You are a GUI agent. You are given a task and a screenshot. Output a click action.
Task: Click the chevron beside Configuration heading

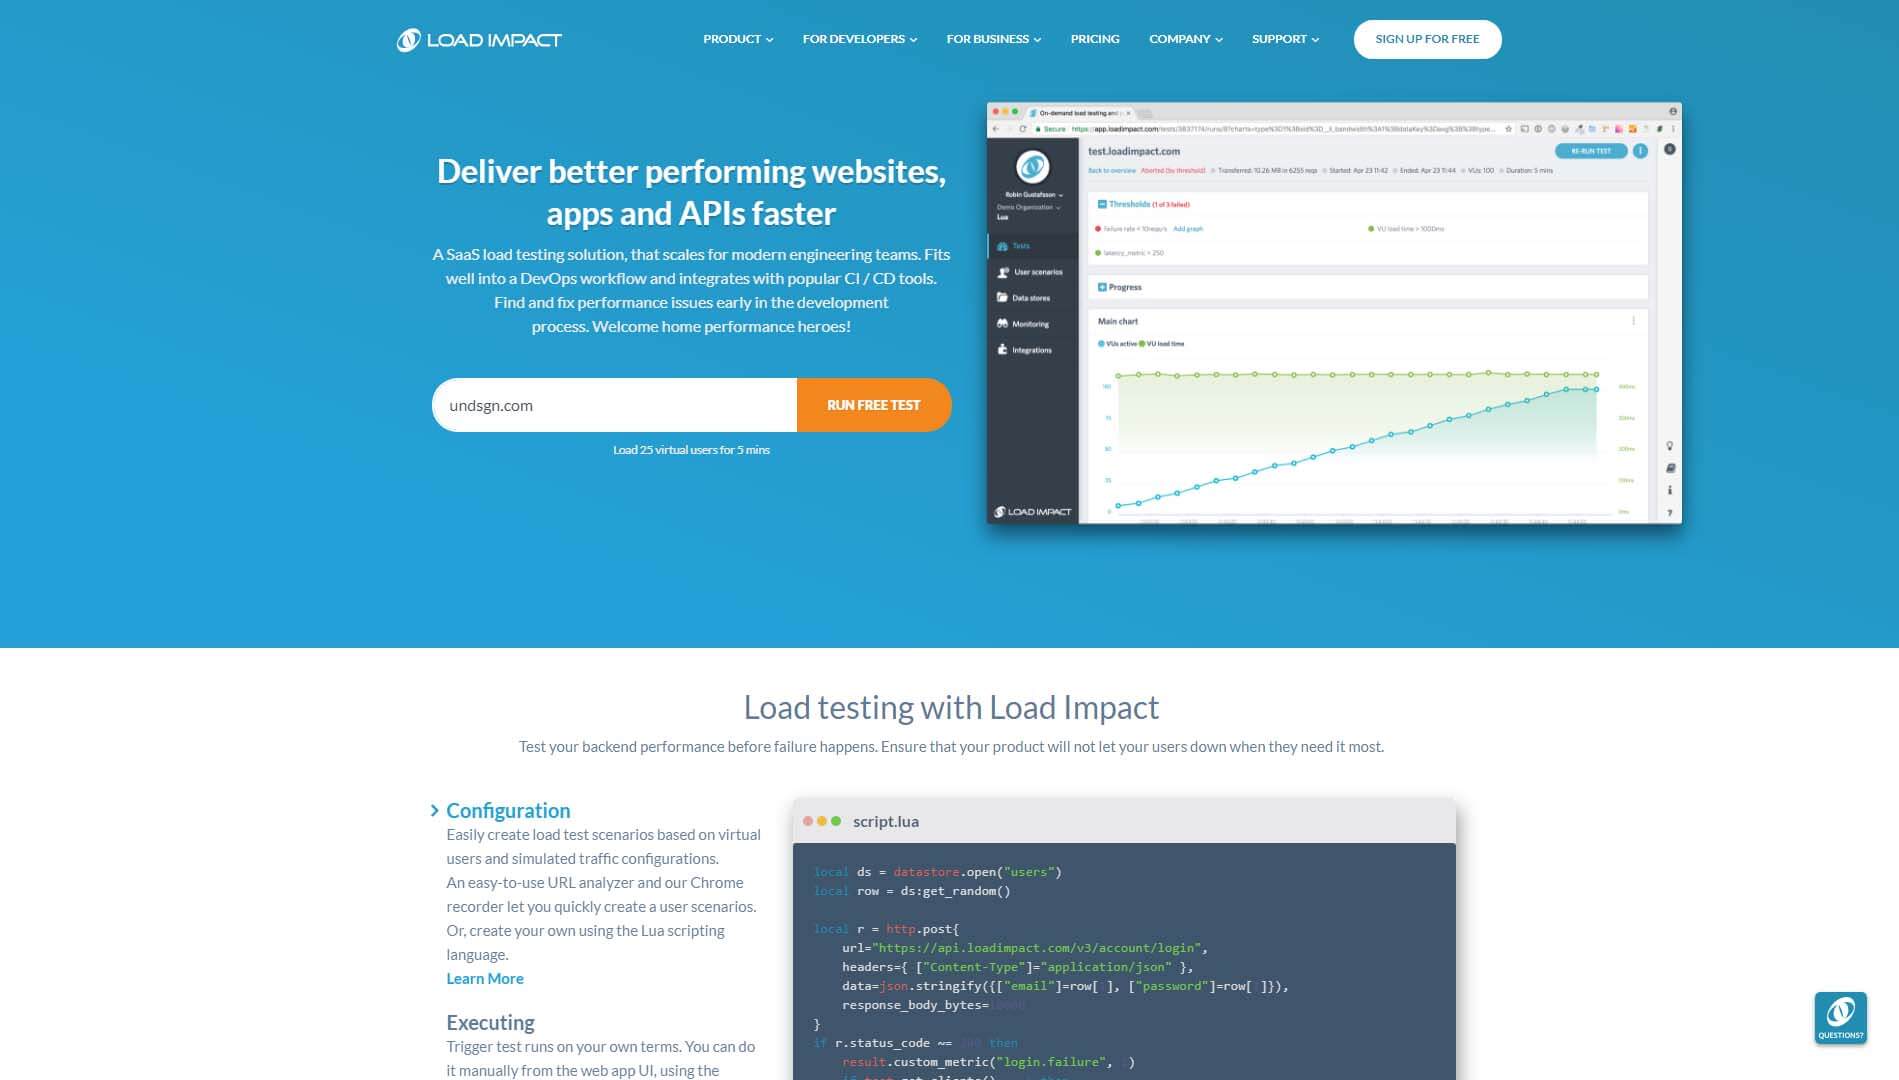pos(434,810)
